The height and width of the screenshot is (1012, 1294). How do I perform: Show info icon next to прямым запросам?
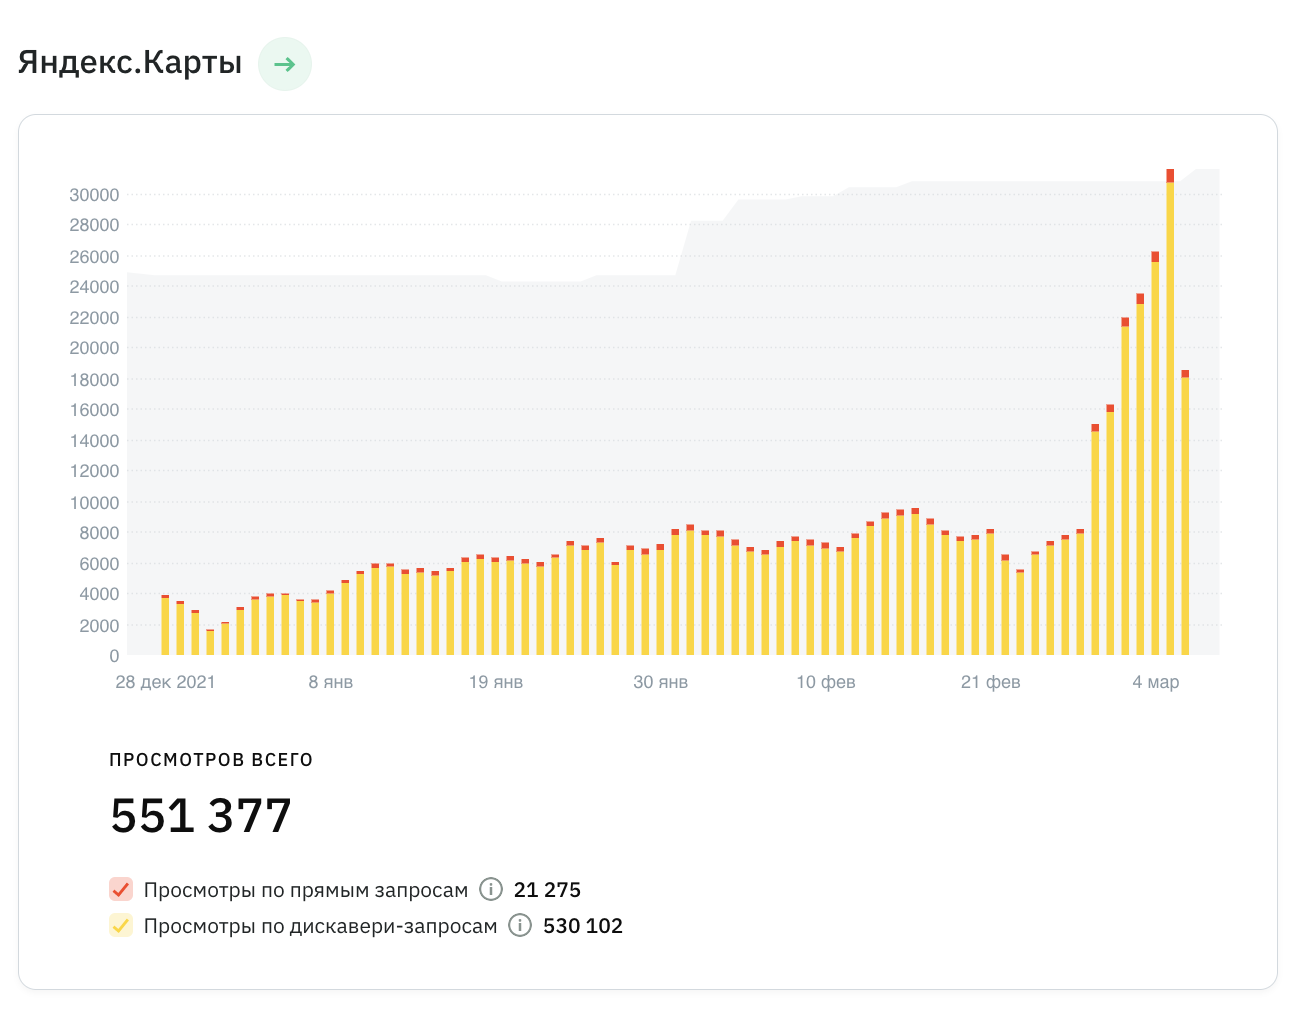pyautogui.click(x=491, y=888)
